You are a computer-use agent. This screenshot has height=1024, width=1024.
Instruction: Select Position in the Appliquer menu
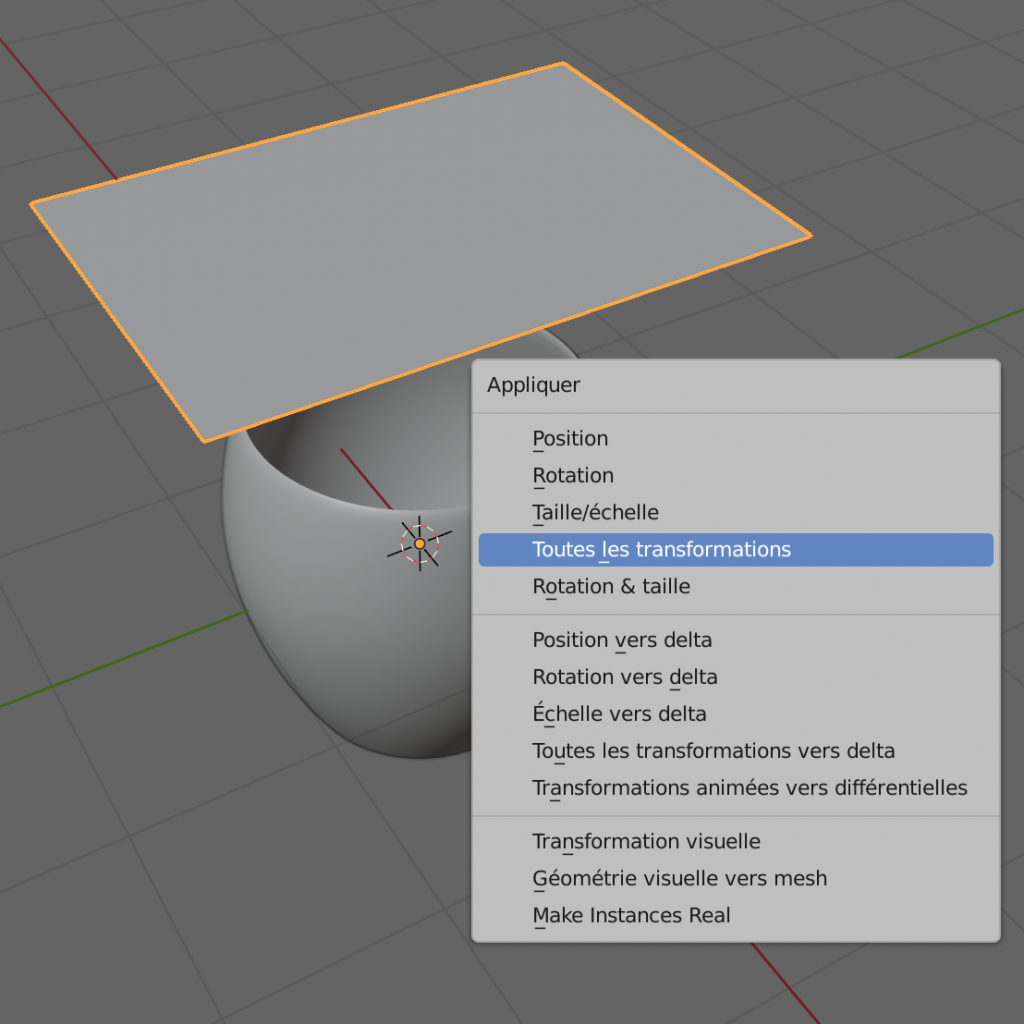point(570,439)
